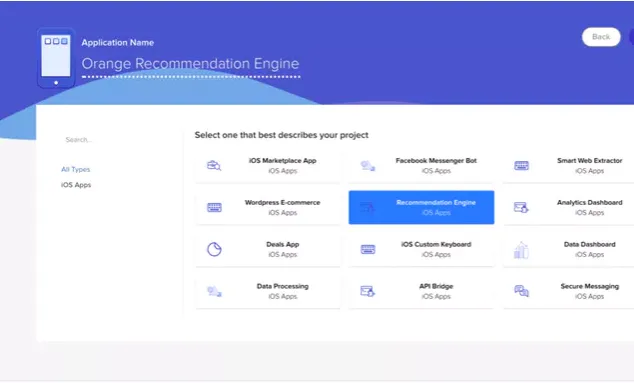Image resolution: width=634 pixels, height=383 pixels.
Task: Click the Data Processing icon
Action: [x=214, y=291]
